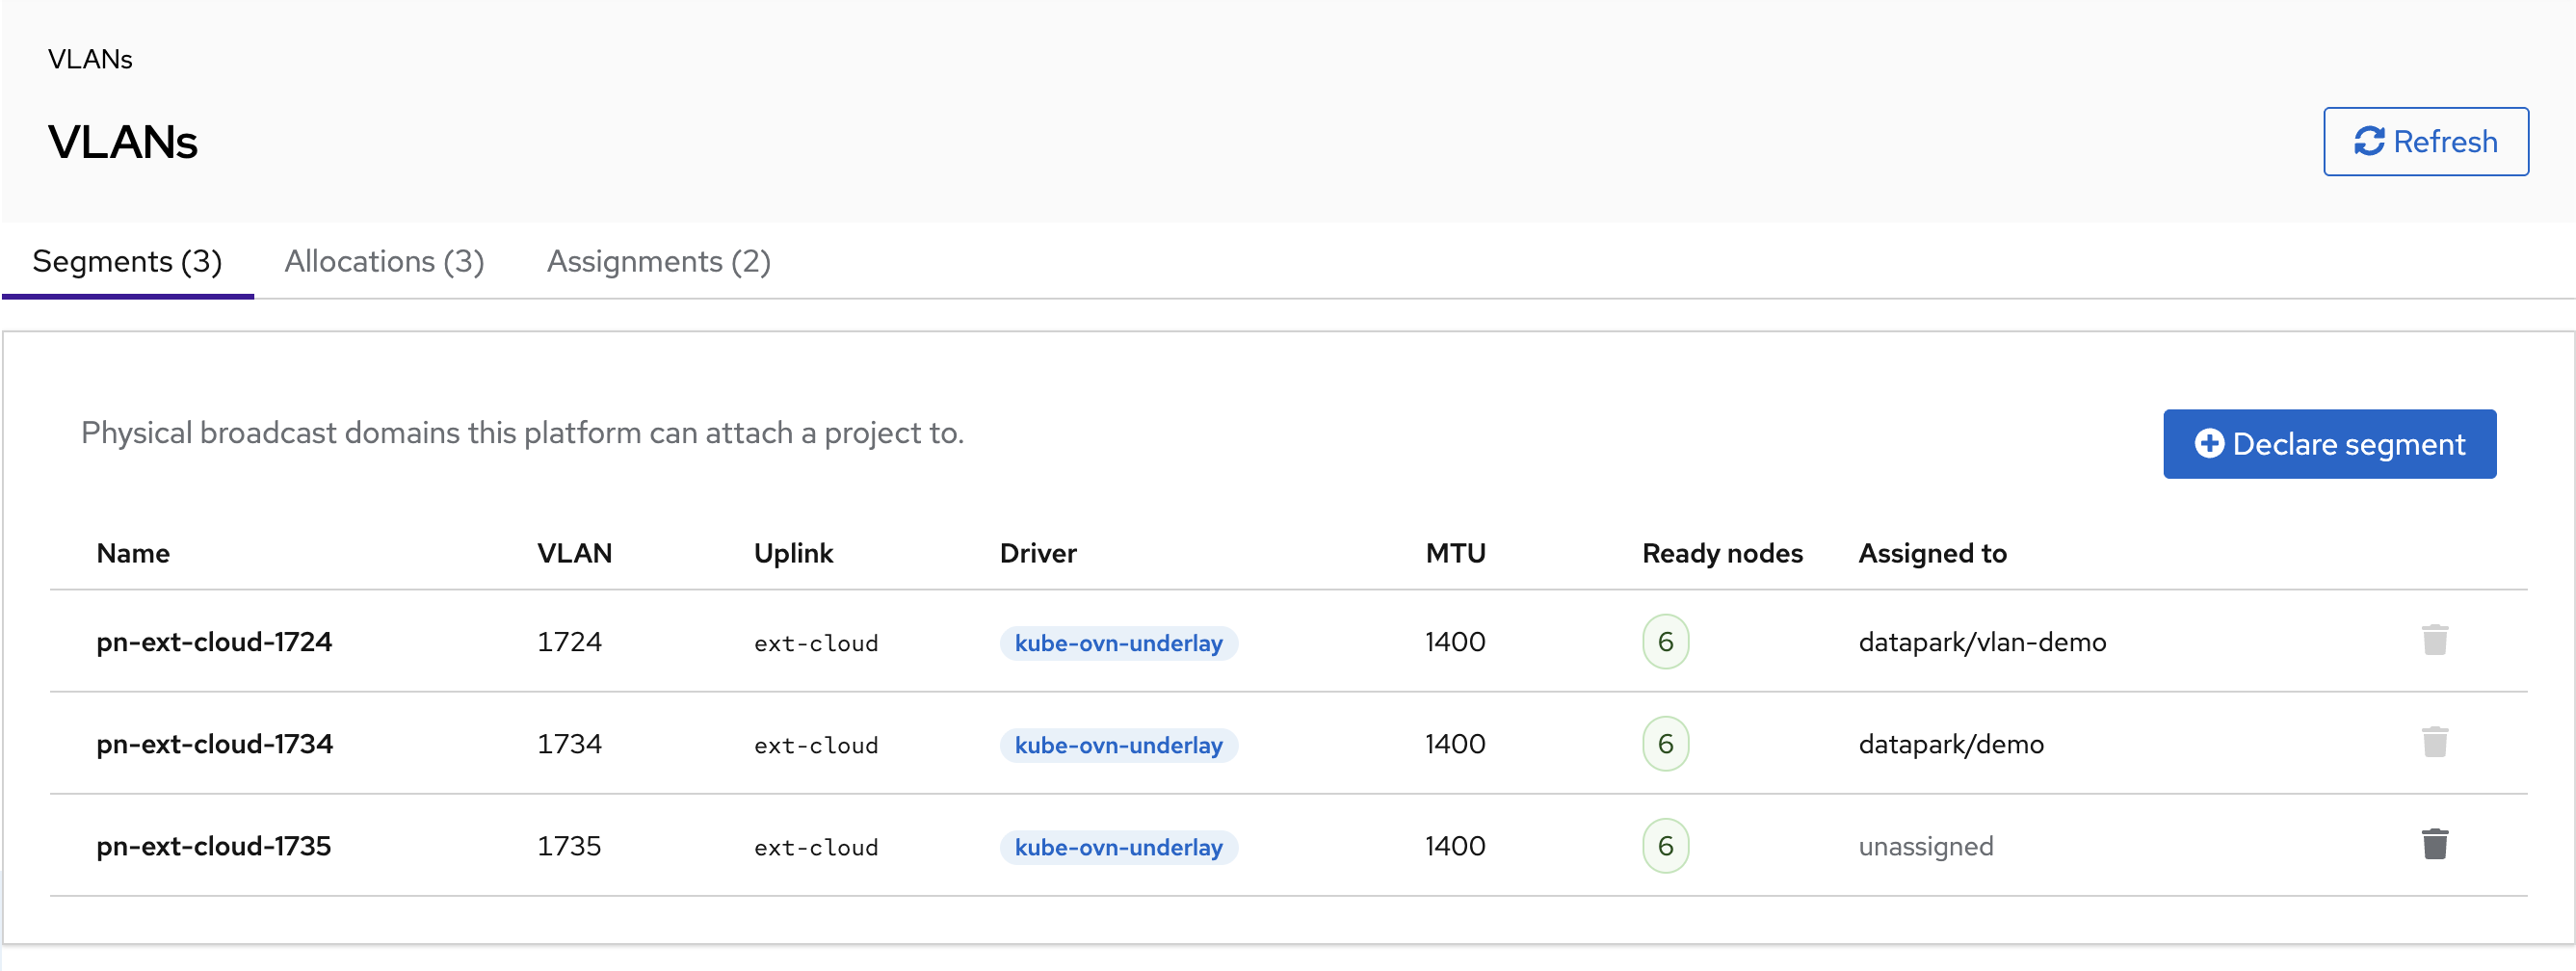
Task: Click the MTU column header
Action: [1454, 553]
